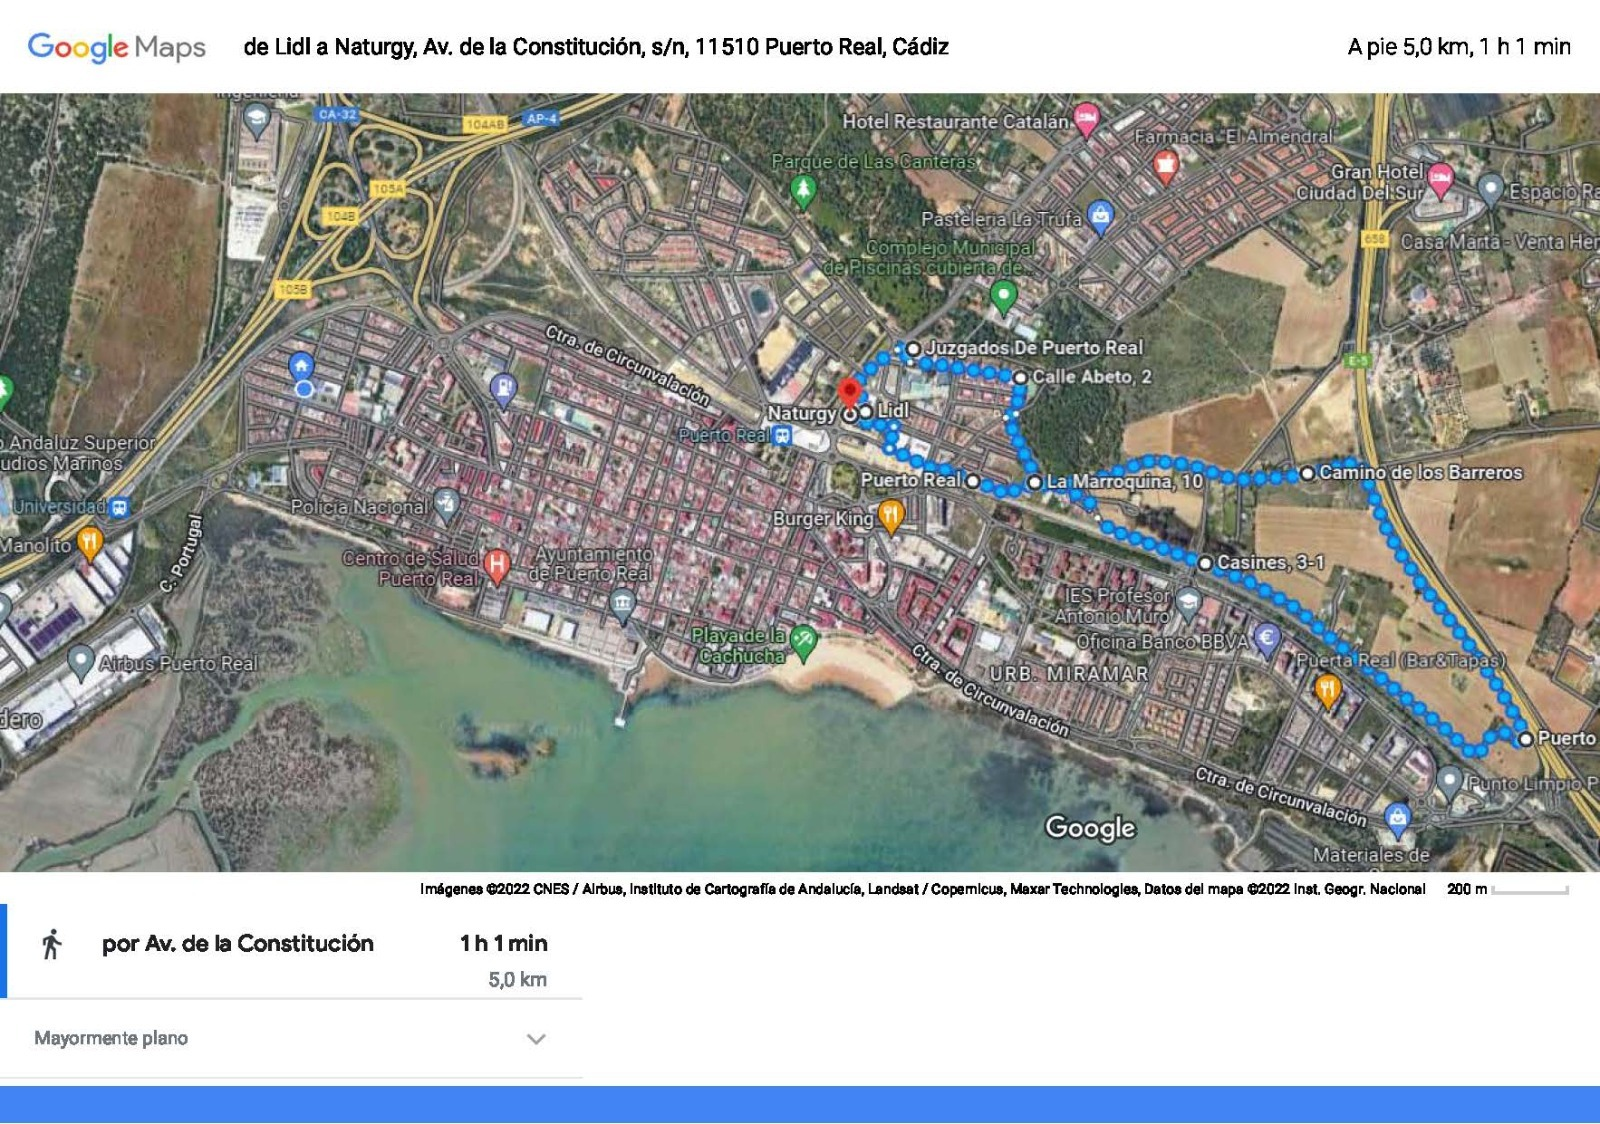The height and width of the screenshot is (1124, 1600).
Task: Click the Puerta Real Bar&Tapas restaurant pin
Action: 1327,690
